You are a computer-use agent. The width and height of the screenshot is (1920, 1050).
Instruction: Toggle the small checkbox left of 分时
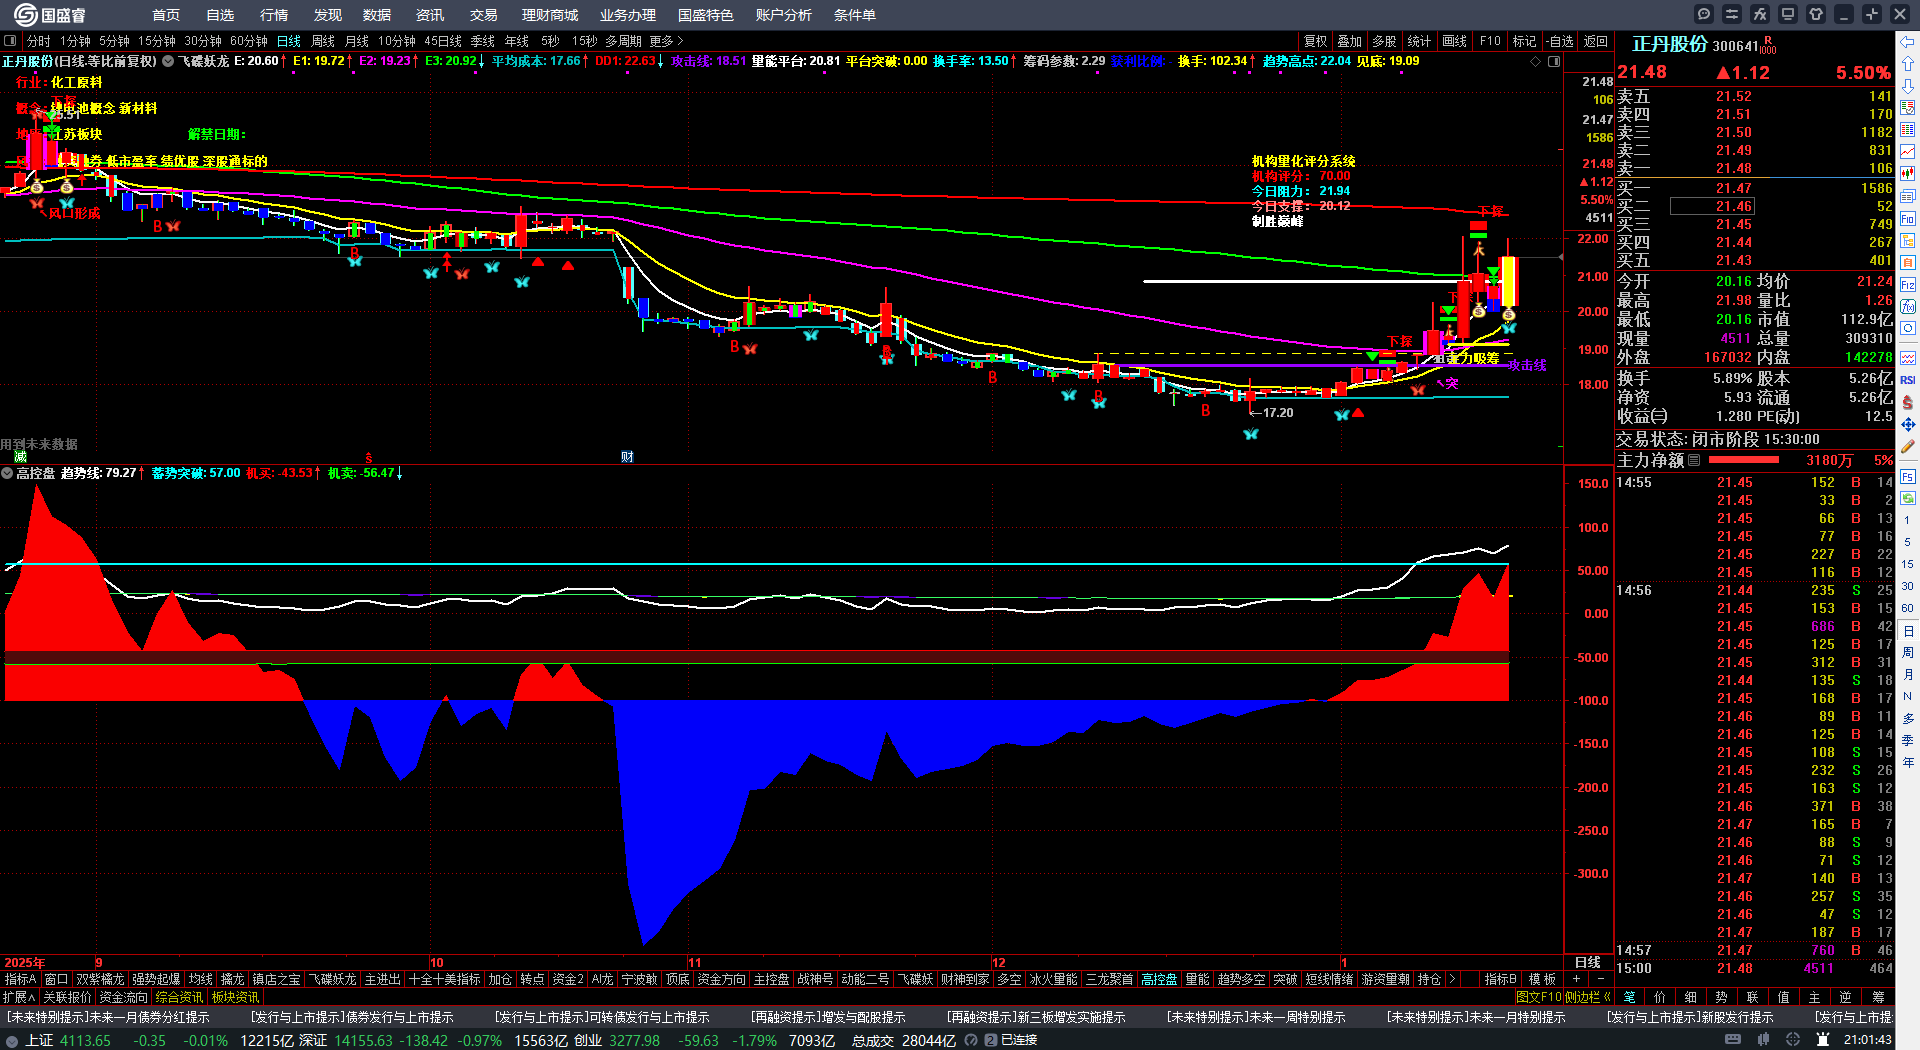click(10, 41)
